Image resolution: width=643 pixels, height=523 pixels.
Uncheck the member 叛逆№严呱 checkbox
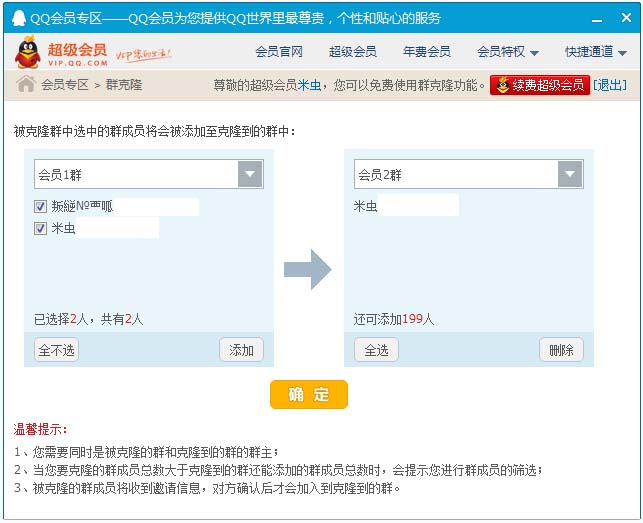coord(40,206)
